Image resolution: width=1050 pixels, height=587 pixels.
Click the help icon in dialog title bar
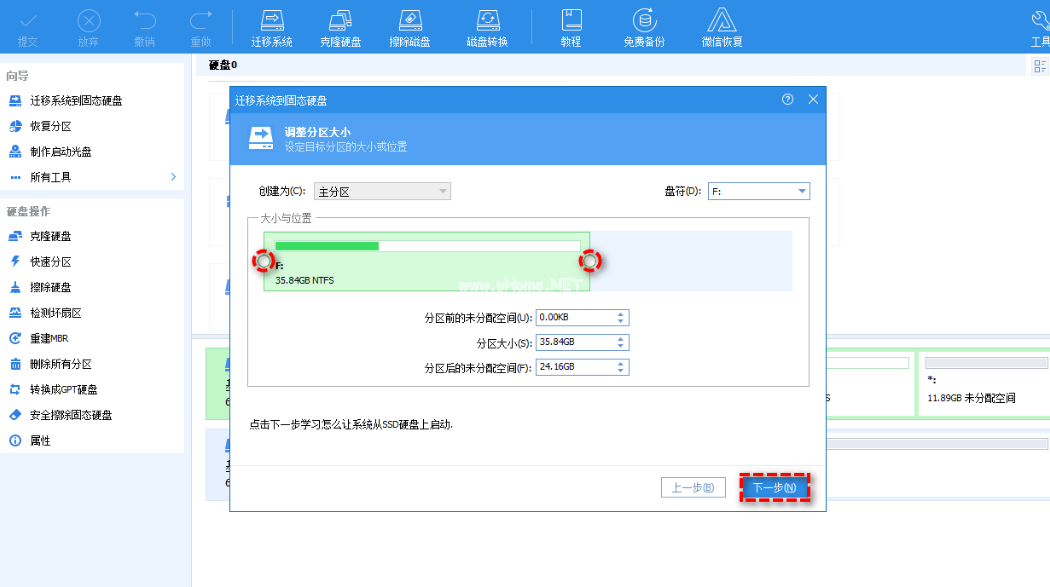coord(788,100)
